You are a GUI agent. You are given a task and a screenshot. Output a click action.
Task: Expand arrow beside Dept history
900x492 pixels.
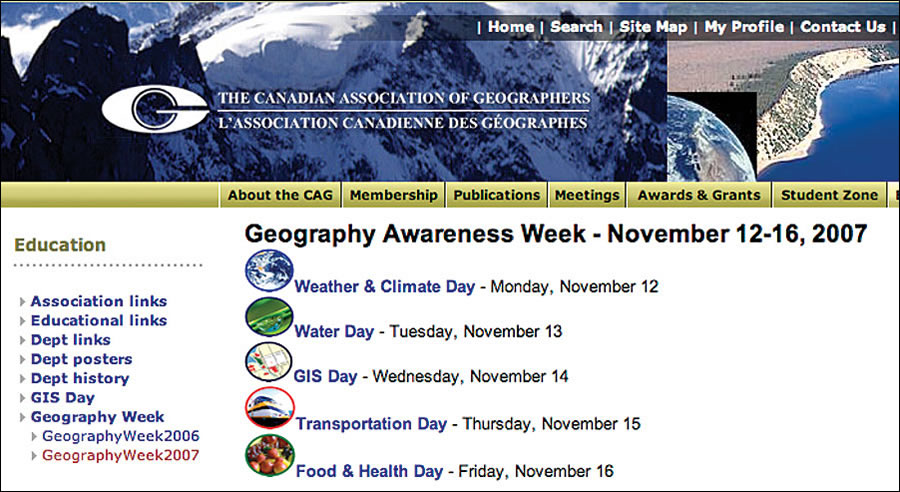[23, 379]
